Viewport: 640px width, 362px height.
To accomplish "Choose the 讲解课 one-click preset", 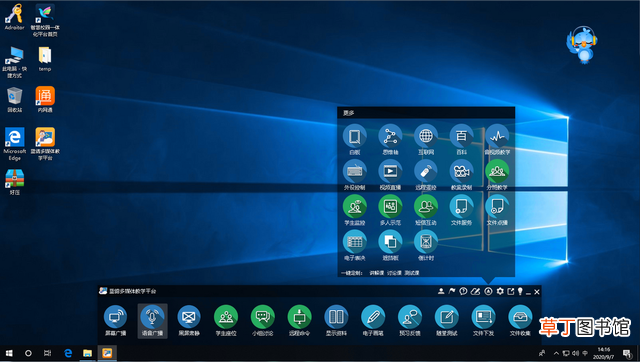I will pyautogui.click(x=376, y=273).
